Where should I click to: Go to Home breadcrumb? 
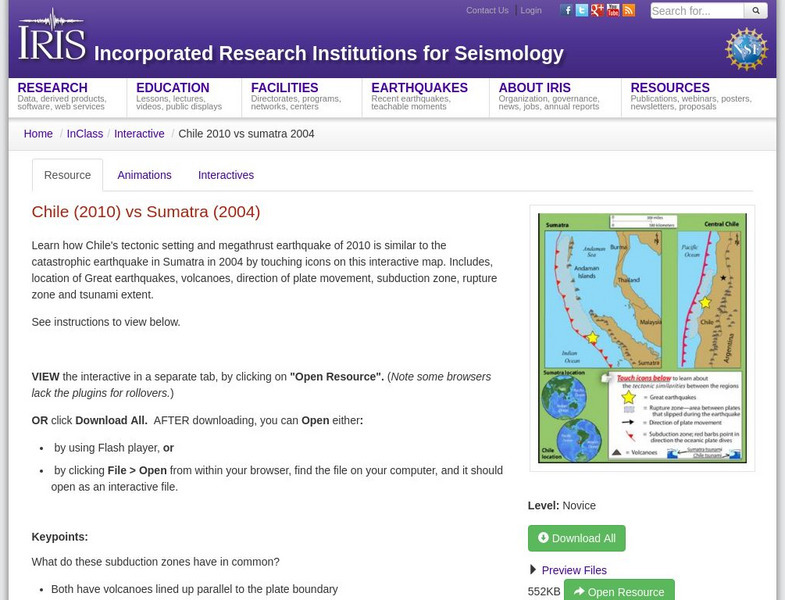tap(38, 134)
